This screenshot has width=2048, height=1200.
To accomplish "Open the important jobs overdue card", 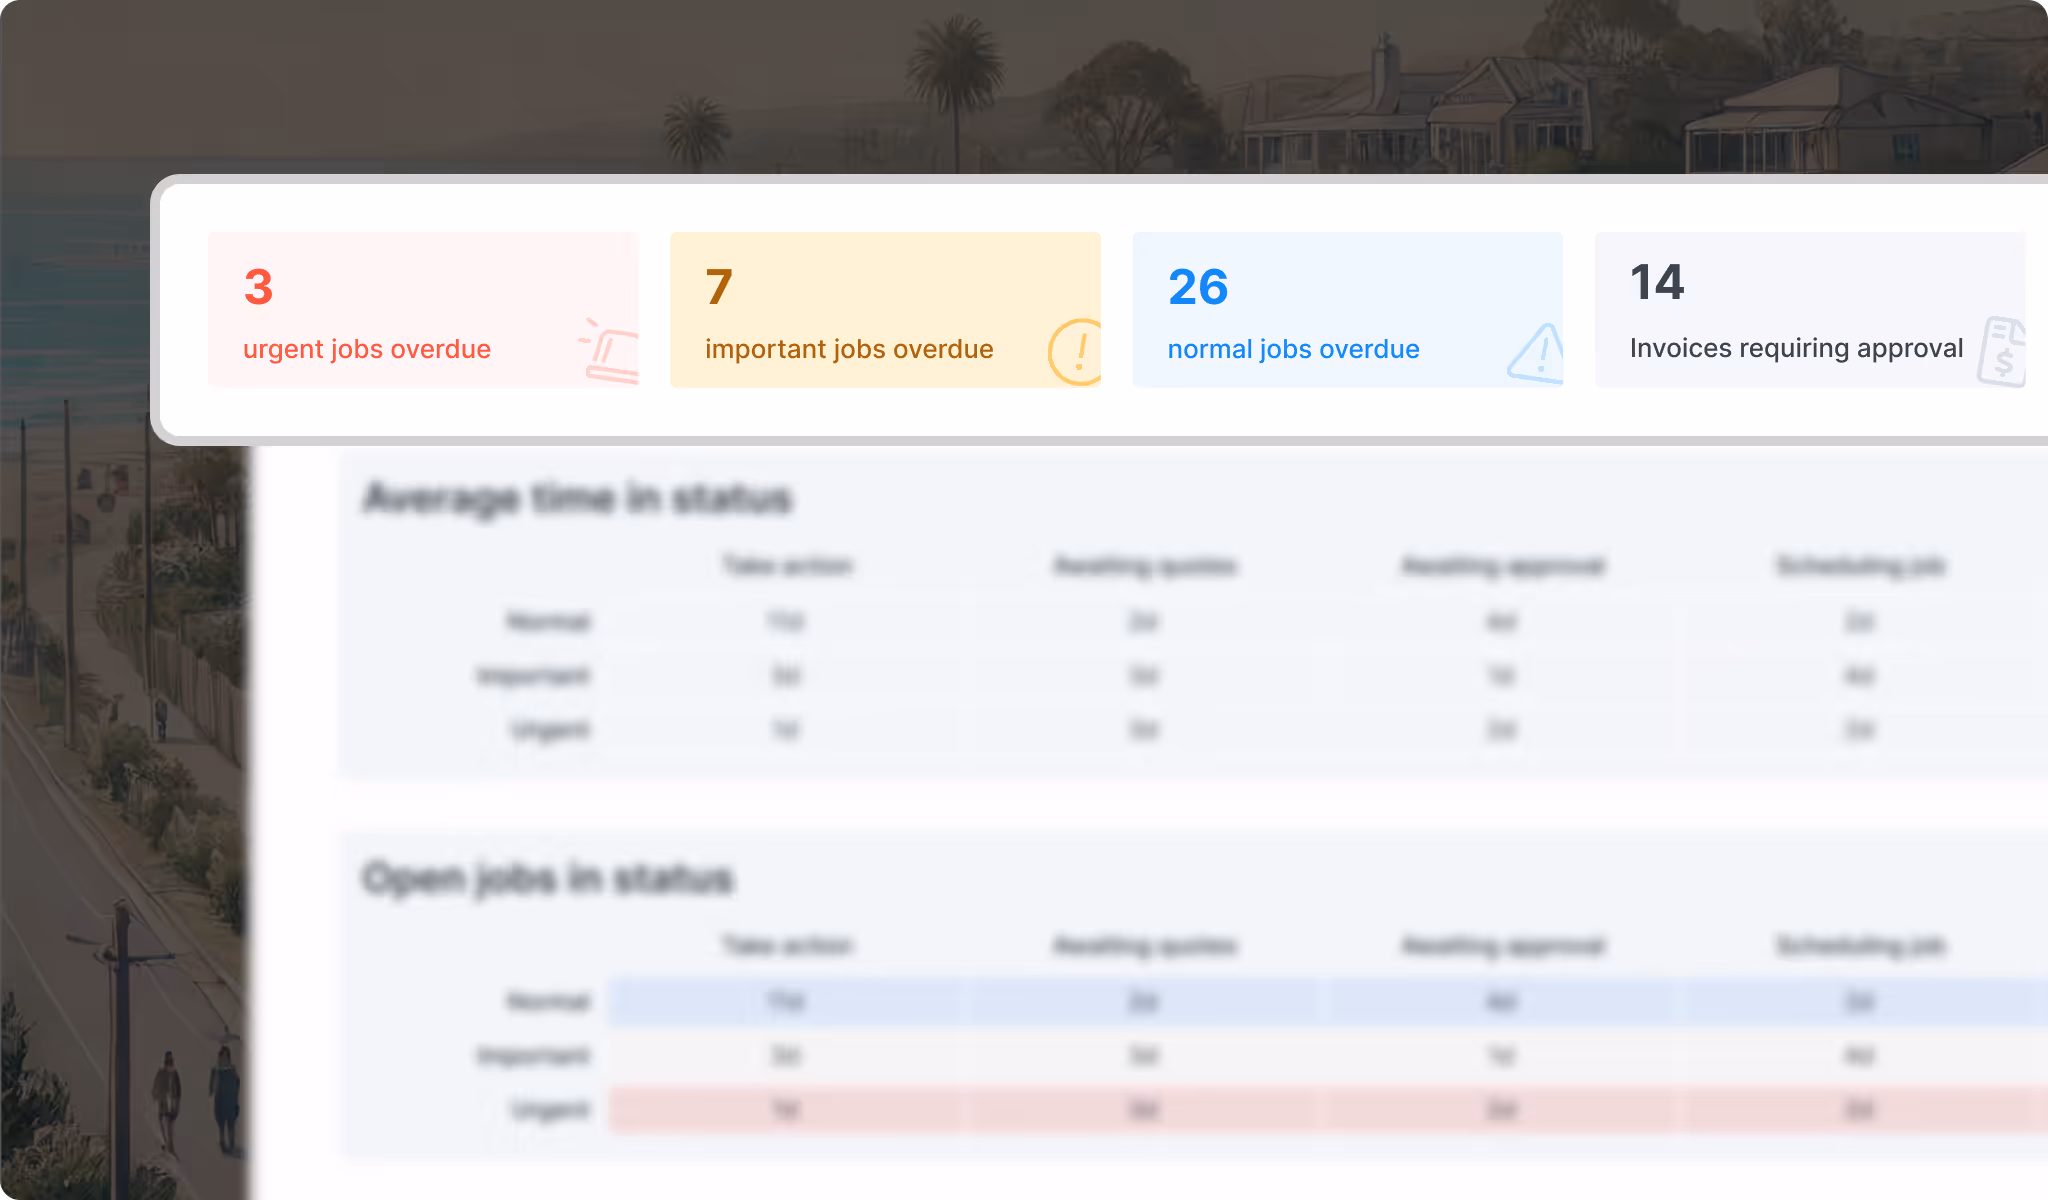I will tap(884, 310).
